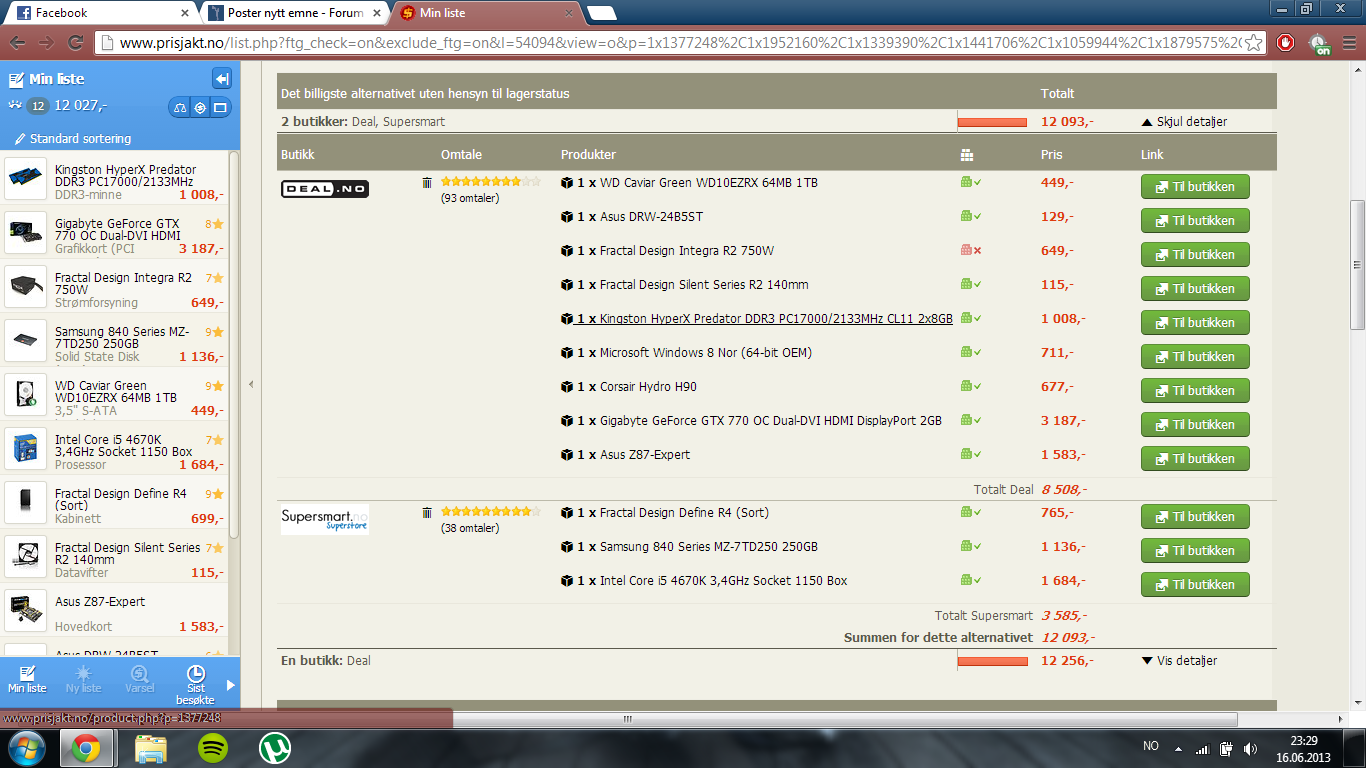1366x768 pixels.
Task: Reload the page in Chrome
Action: [75, 43]
